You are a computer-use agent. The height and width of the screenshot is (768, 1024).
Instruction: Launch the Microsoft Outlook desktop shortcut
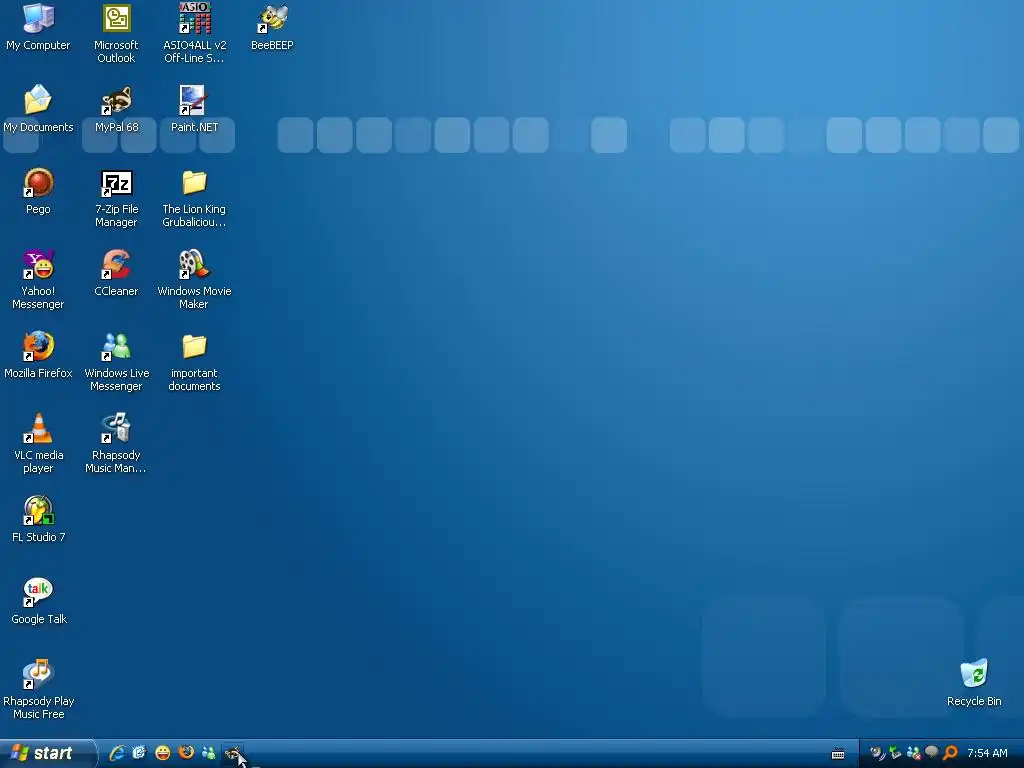click(116, 33)
